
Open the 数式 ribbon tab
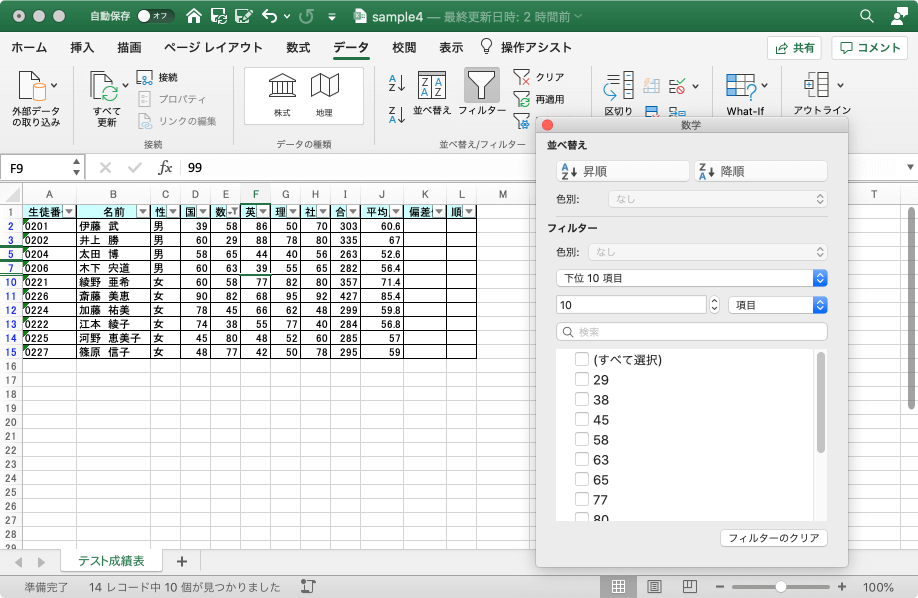(x=298, y=47)
